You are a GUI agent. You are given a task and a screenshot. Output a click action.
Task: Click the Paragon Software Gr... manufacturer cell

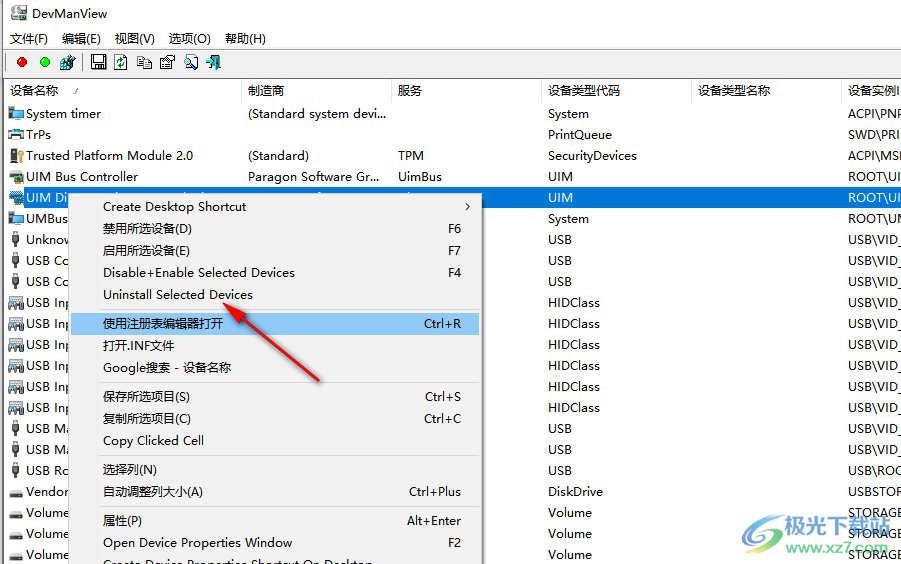point(313,176)
